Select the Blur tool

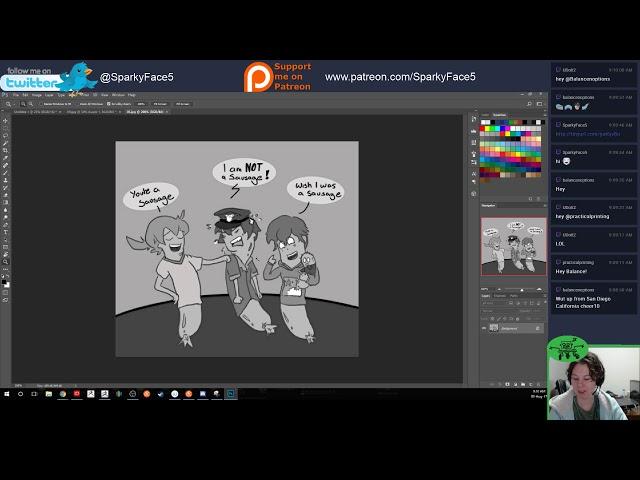(x=5, y=210)
